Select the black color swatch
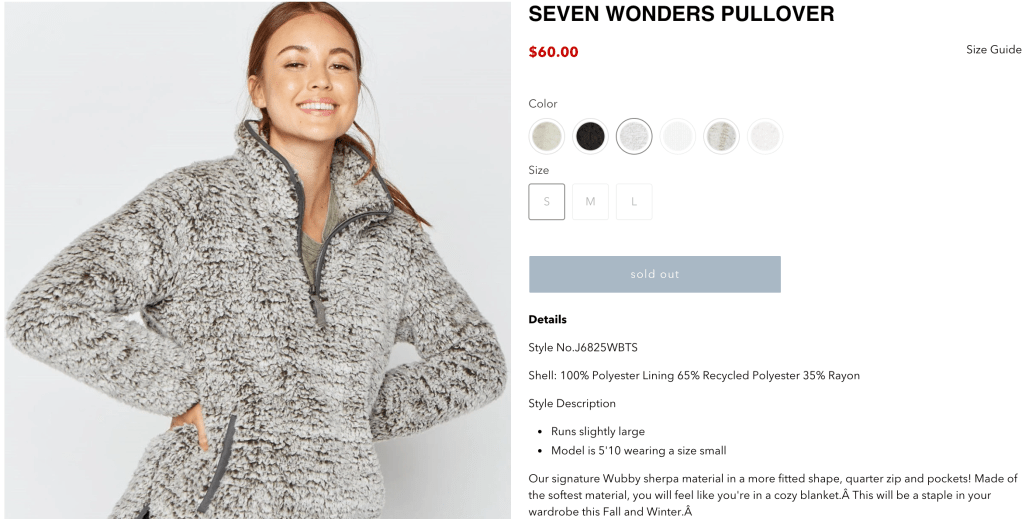The width and height of the screenshot is (1022, 519). click(x=590, y=136)
